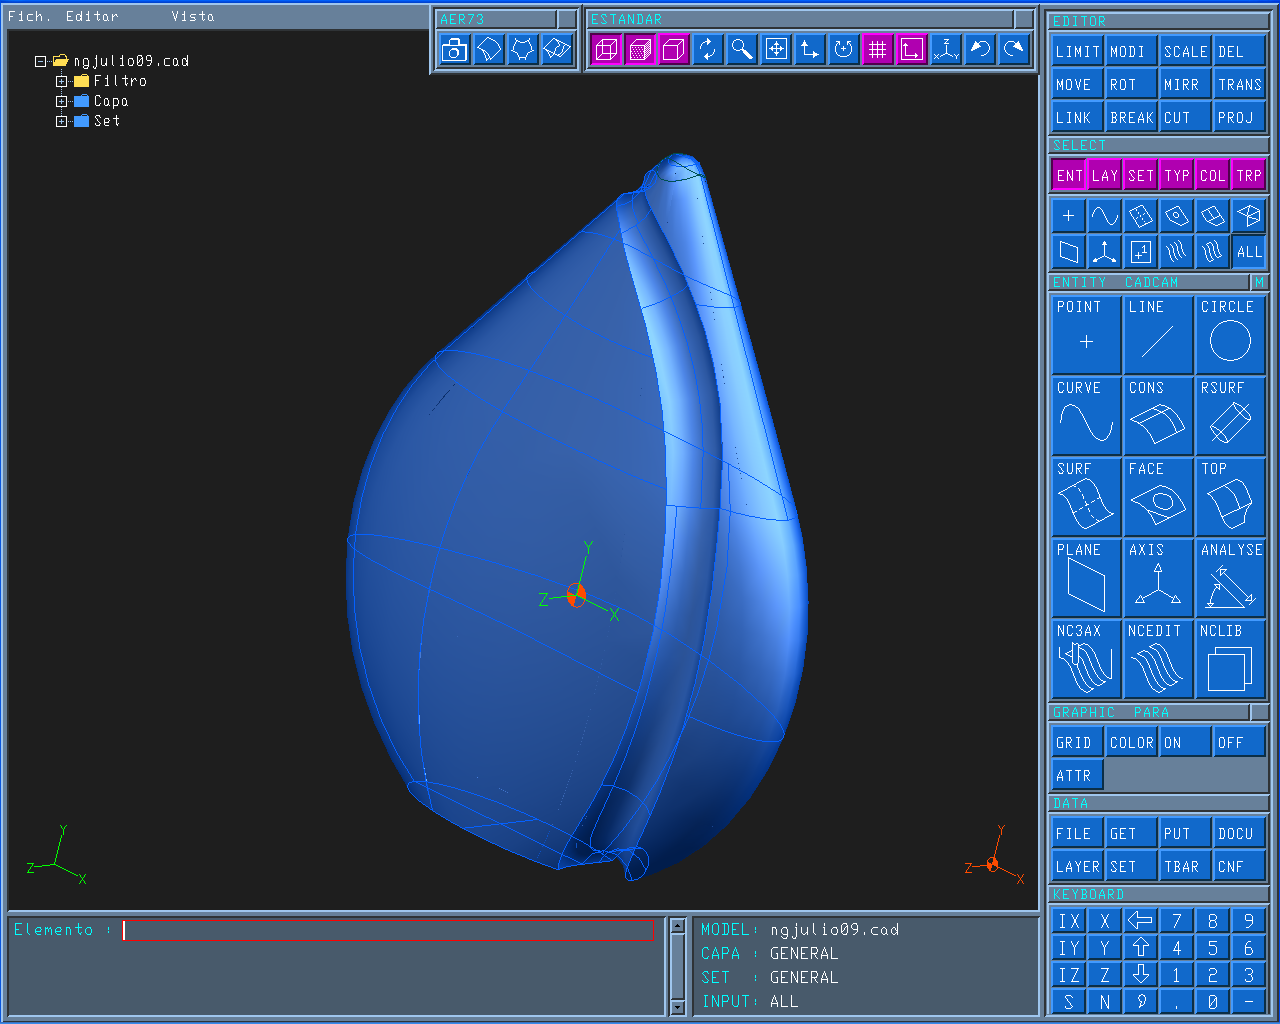1280x1024 pixels.
Task: Choose the LINE entity tool
Action: point(1158,335)
